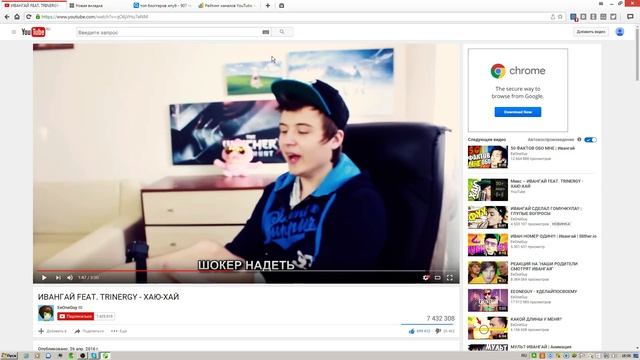The height and width of the screenshot is (360, 640).
Task: Click the Windows Start button
Action: [9, 356]
